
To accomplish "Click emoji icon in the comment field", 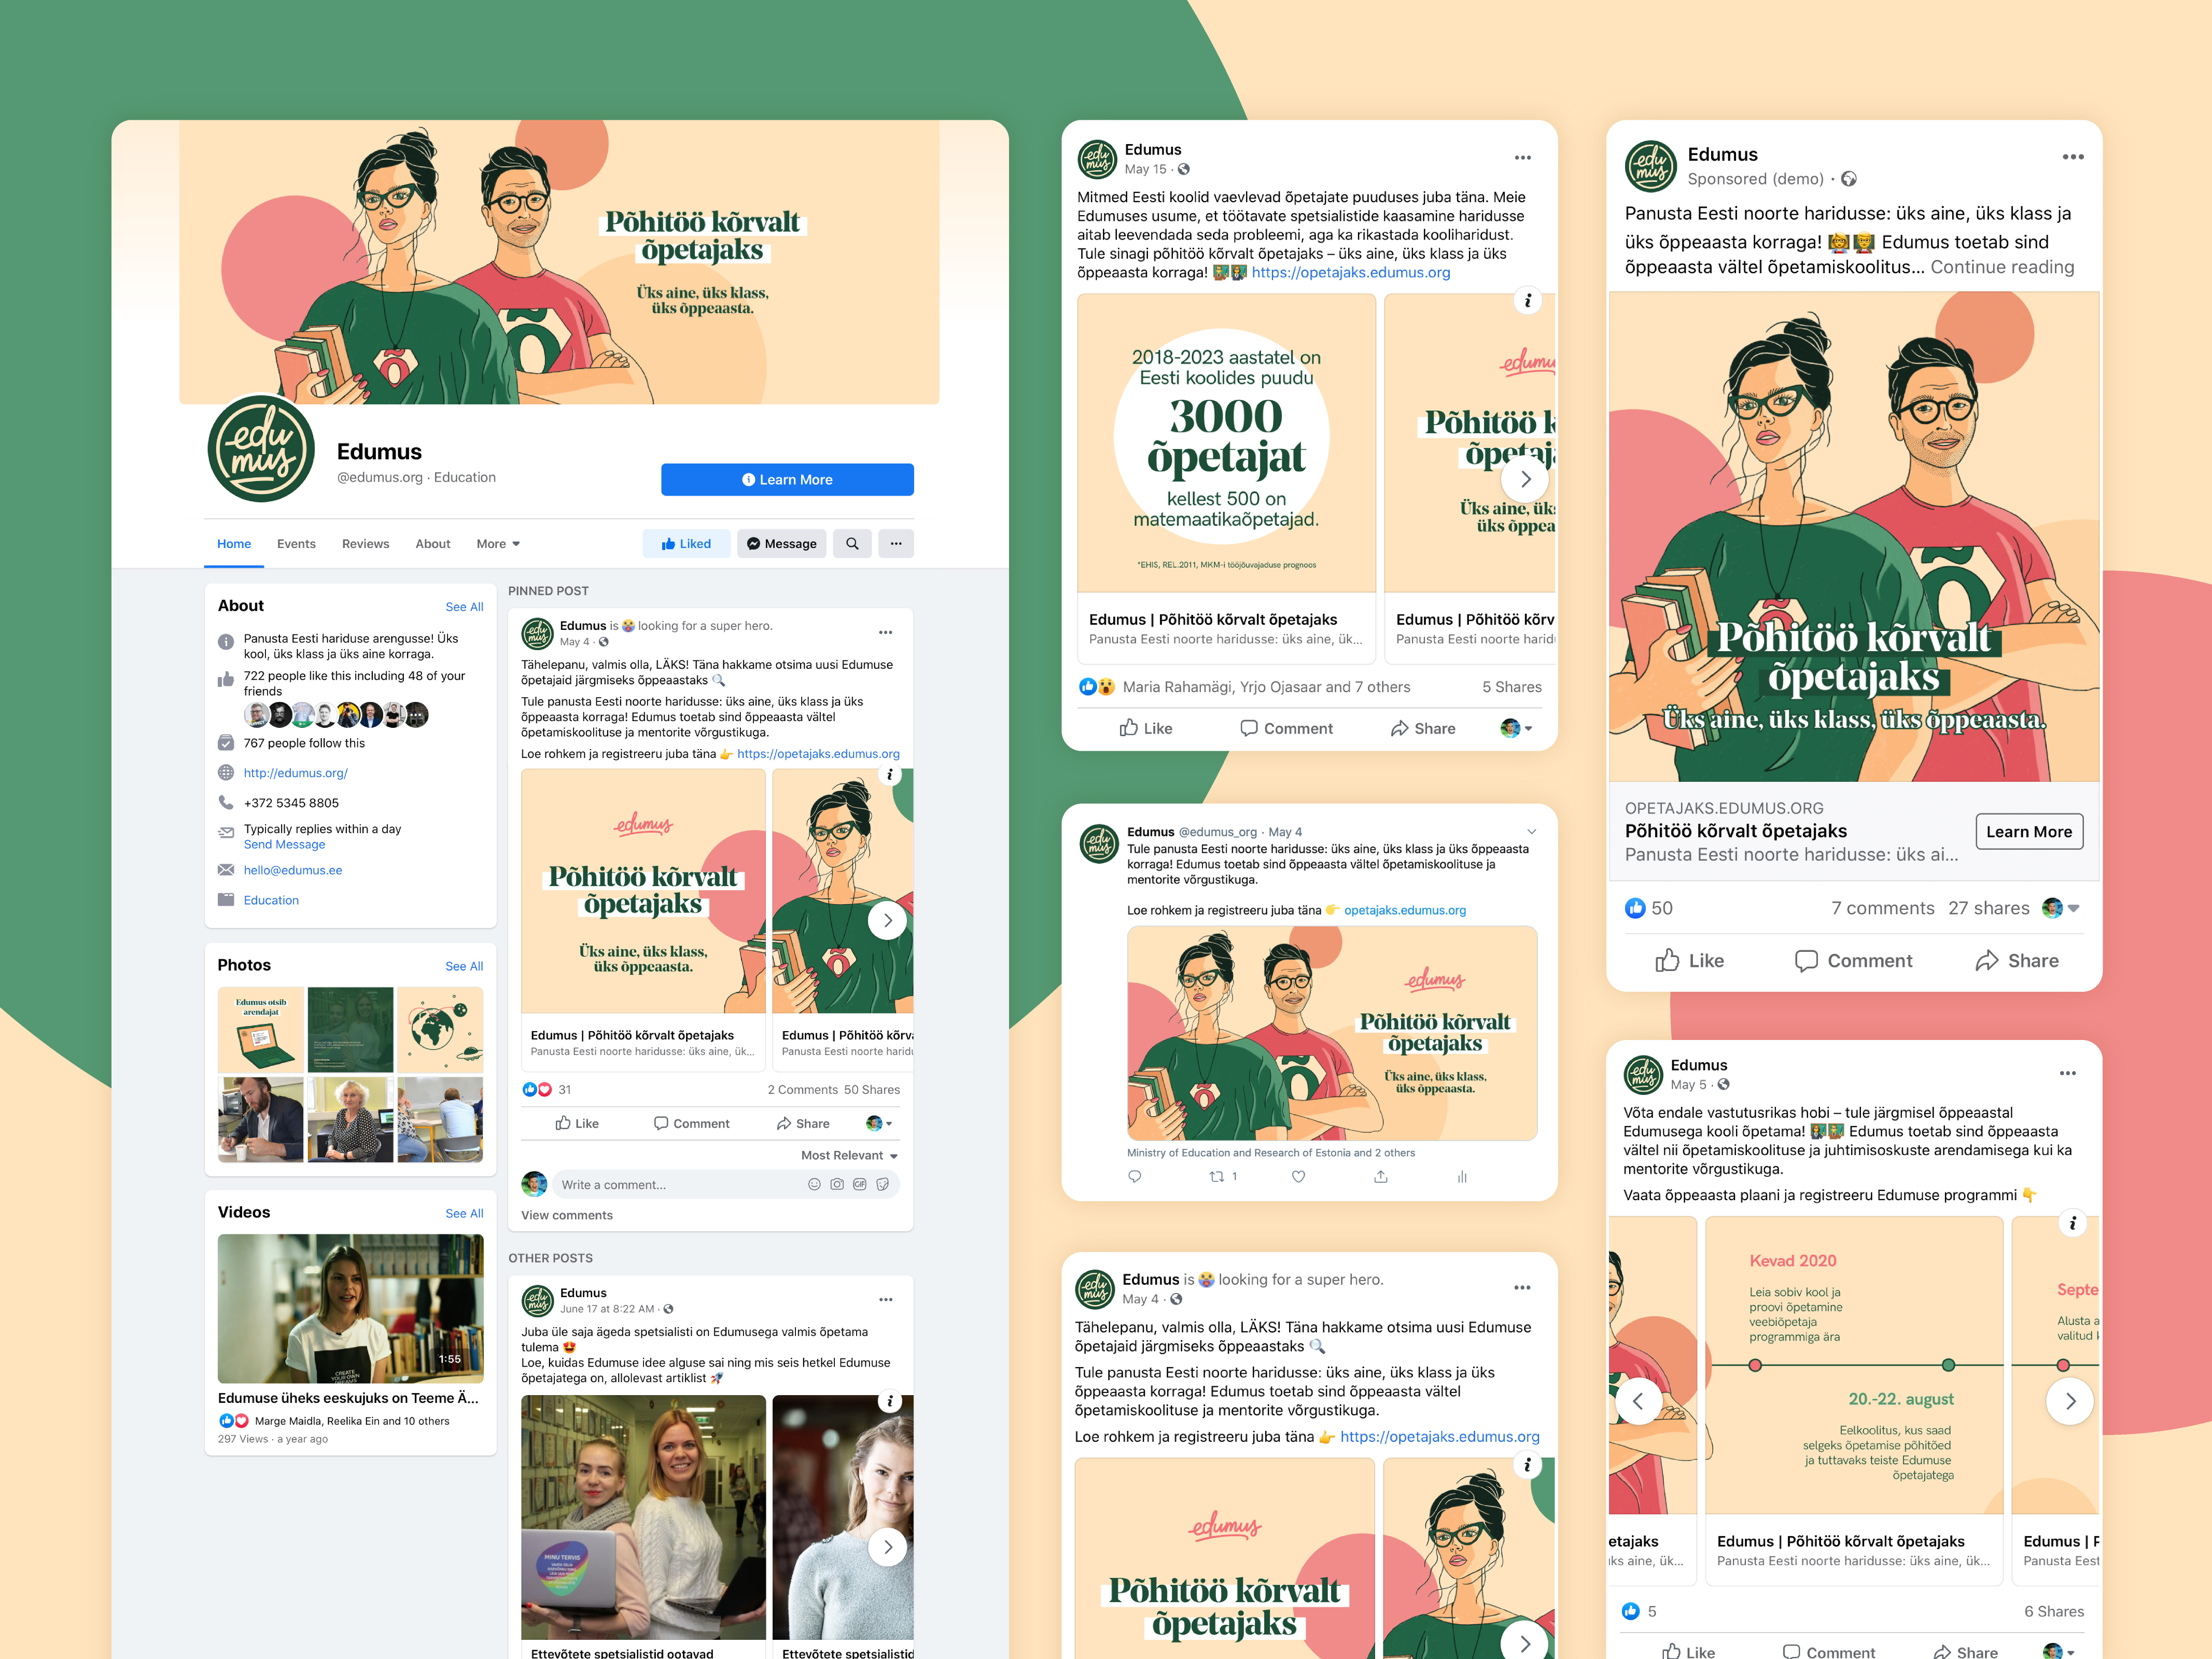I will (x=814, y=1184).
